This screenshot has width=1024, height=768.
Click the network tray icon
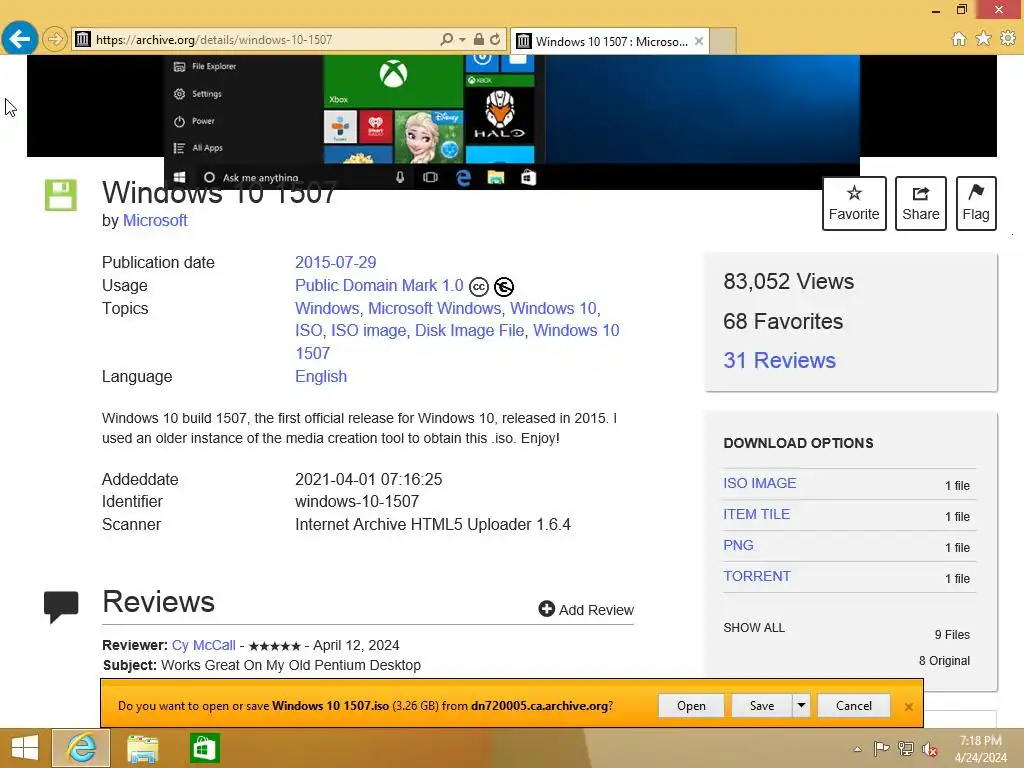click(x=906, y=748)
